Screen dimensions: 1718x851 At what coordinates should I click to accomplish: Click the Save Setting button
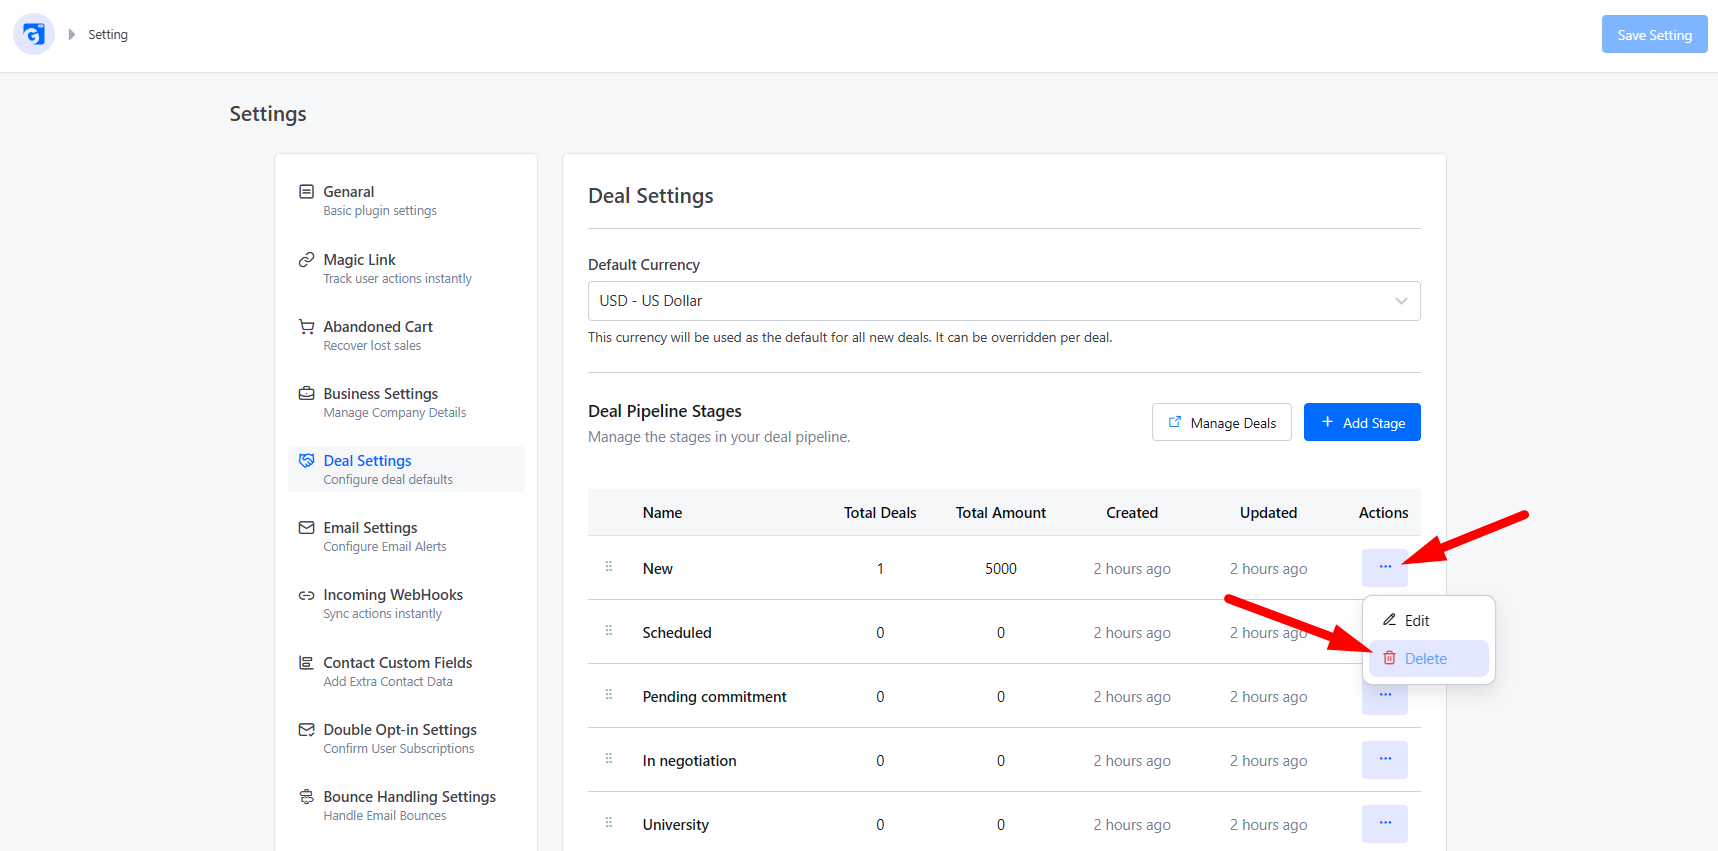1654,34
